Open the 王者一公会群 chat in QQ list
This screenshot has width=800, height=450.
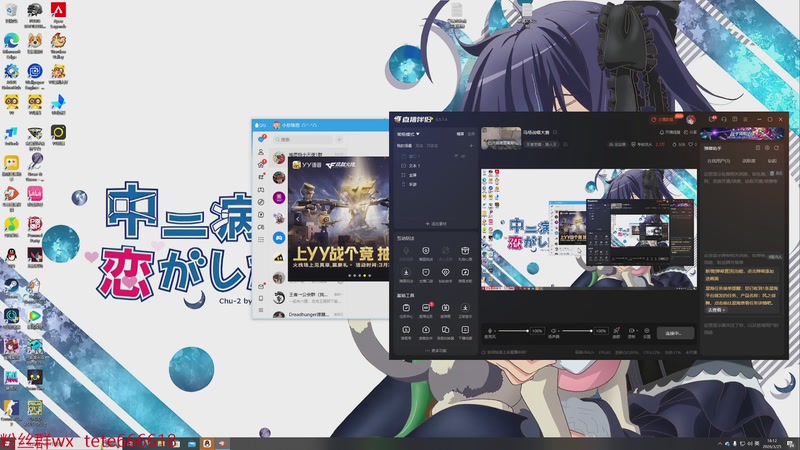point(308,297)
